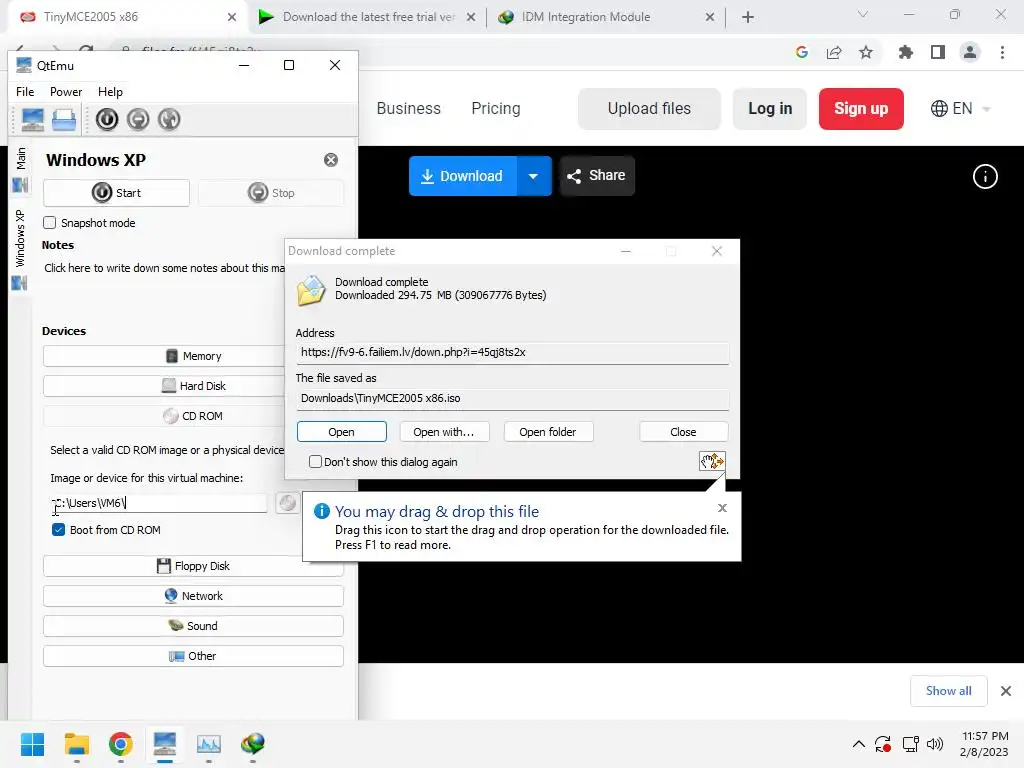Expand the Hard Disk section
The height and width of the screenshot is (768, 1024).
point(193,386)
